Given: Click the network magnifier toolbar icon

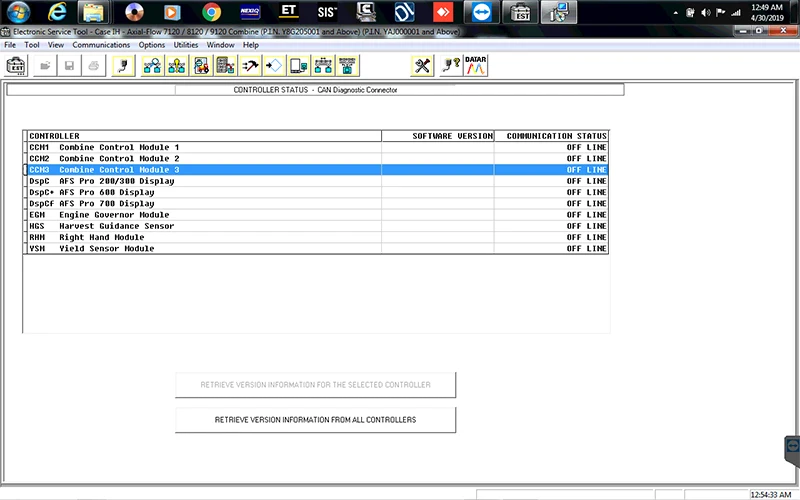Looking at the screenshot, I should coord(152,66).
